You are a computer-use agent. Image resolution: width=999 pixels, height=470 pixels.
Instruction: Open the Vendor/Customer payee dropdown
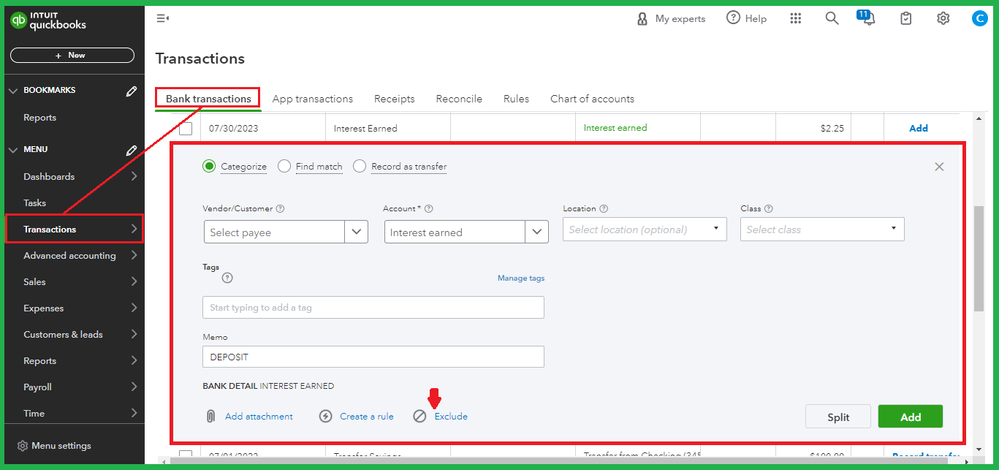tap(357, 232)
